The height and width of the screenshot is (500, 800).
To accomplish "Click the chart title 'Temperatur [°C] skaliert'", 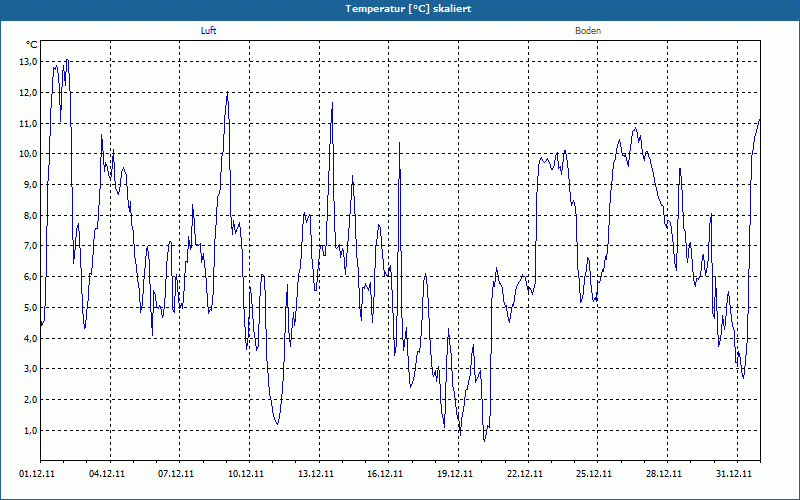I will 408,9.
